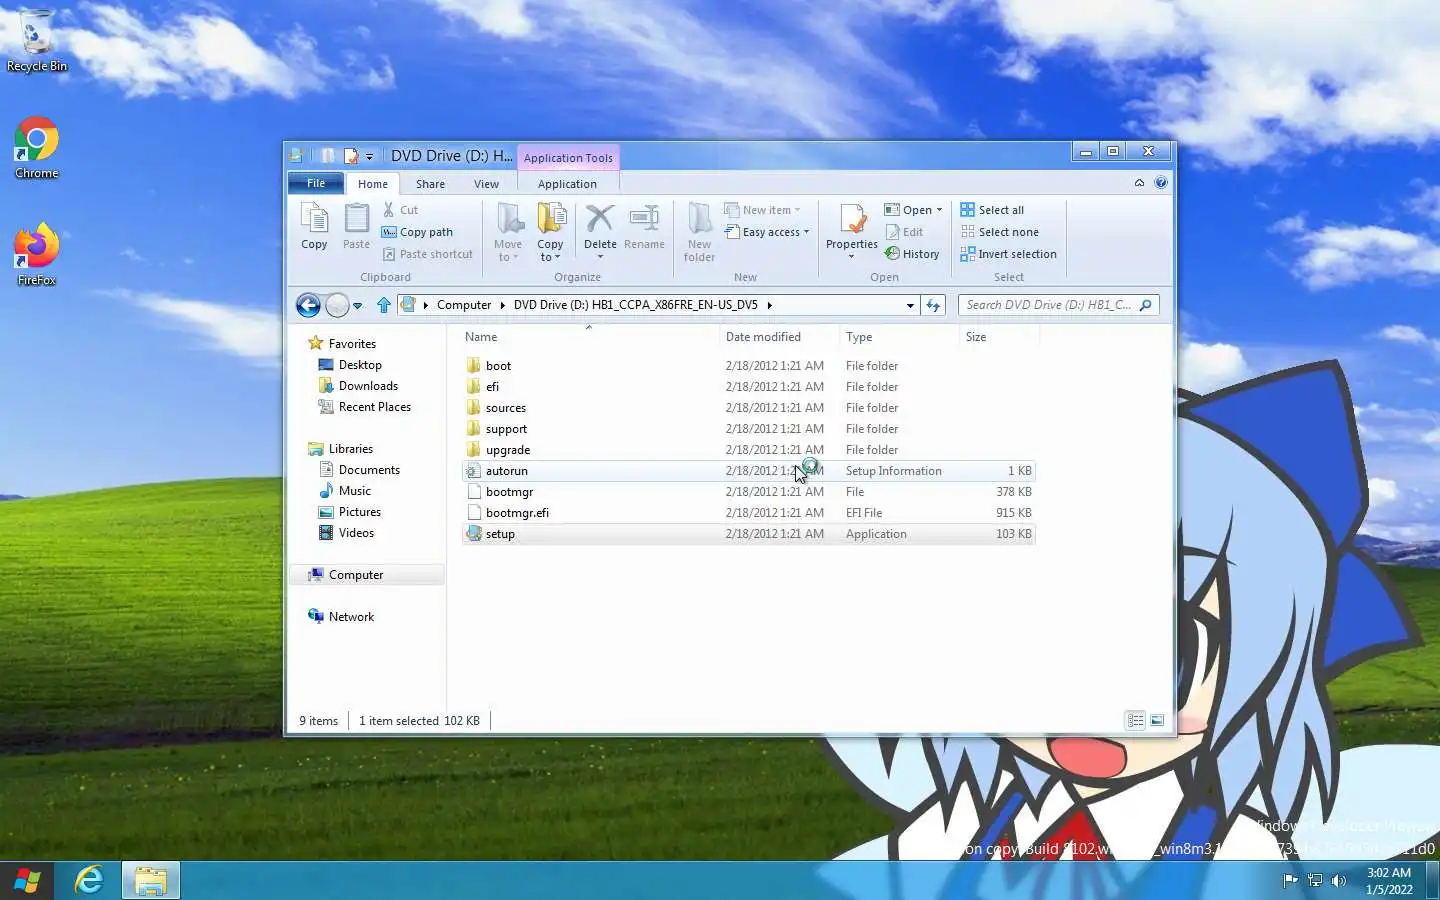Switch to the View ribbon tab
This screenshot has height=900, width=1440.
(486, 184)
